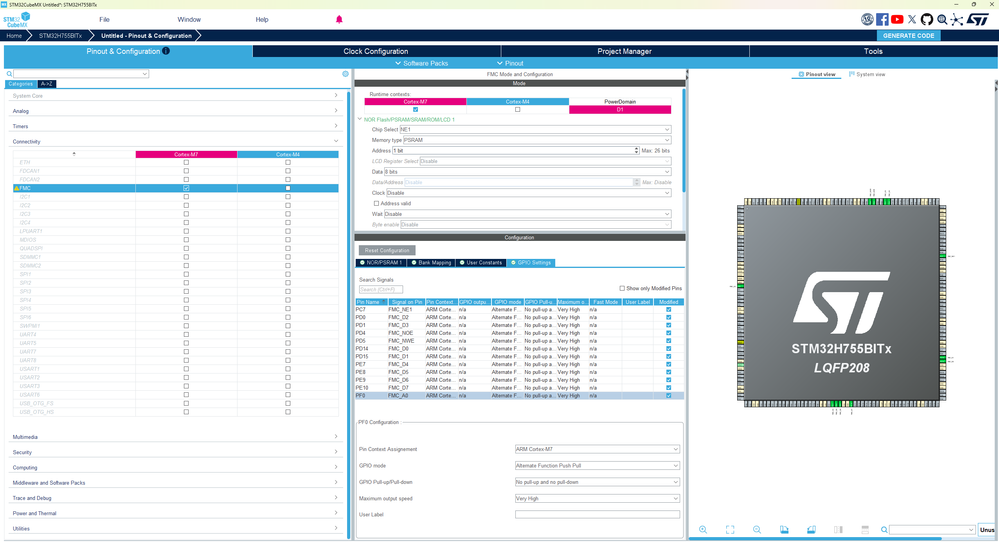
Task: Toggle runtime context Cortex-M7 checkbox in FMC Mode
Action: coord(415,110)
